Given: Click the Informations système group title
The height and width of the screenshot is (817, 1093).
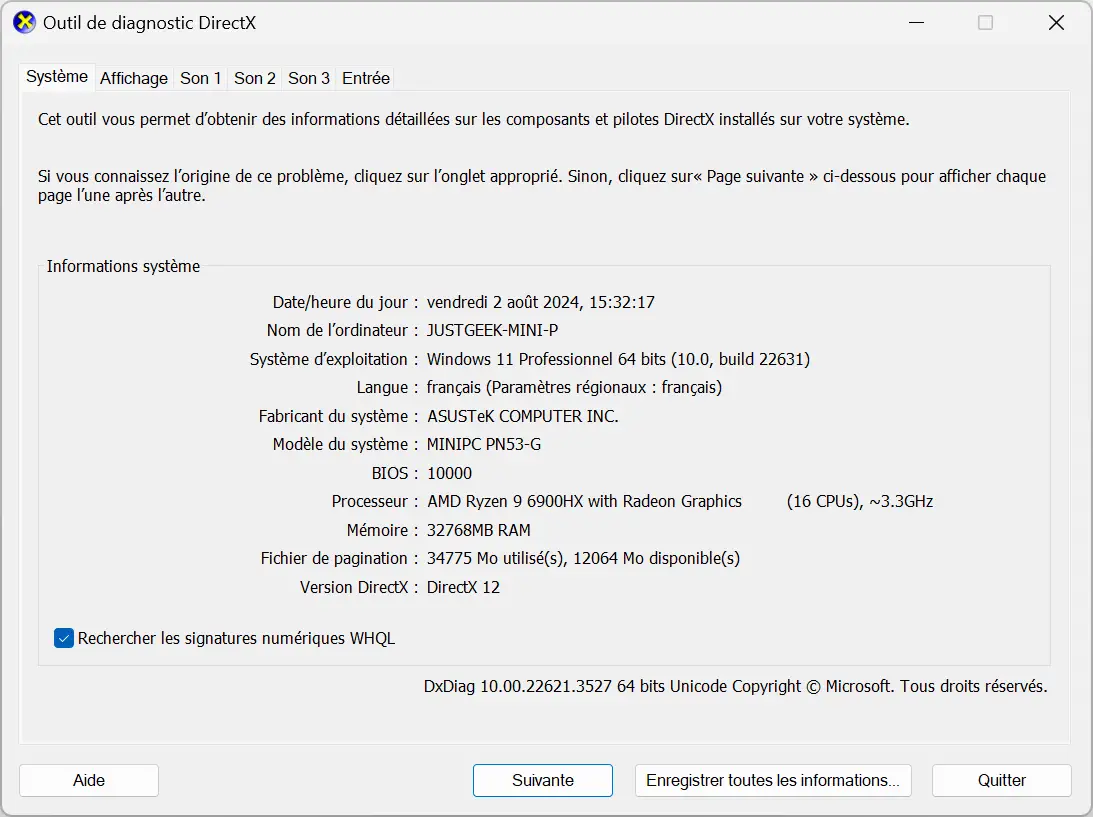Looking at the screenshot, I should tap(123, 266).
